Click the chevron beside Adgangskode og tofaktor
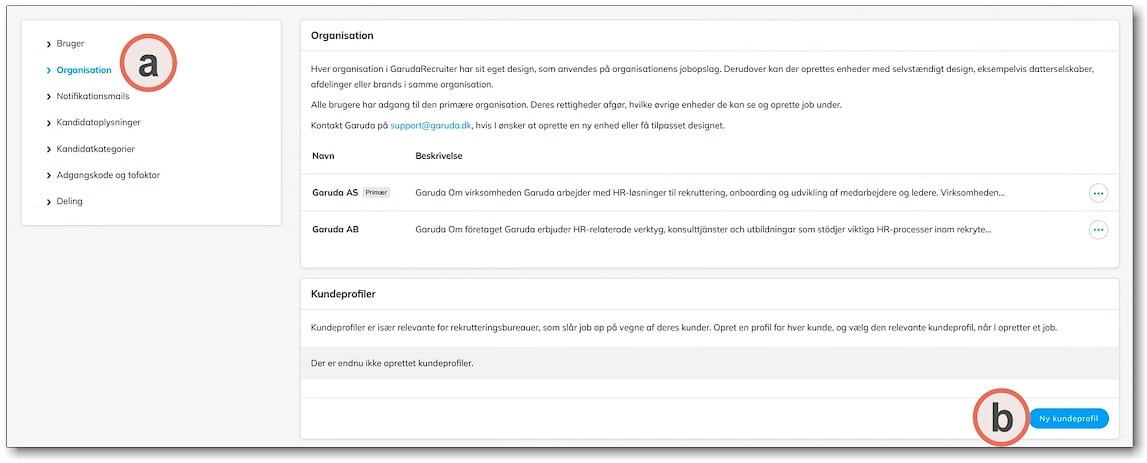1147x463 pixels. 48,176
